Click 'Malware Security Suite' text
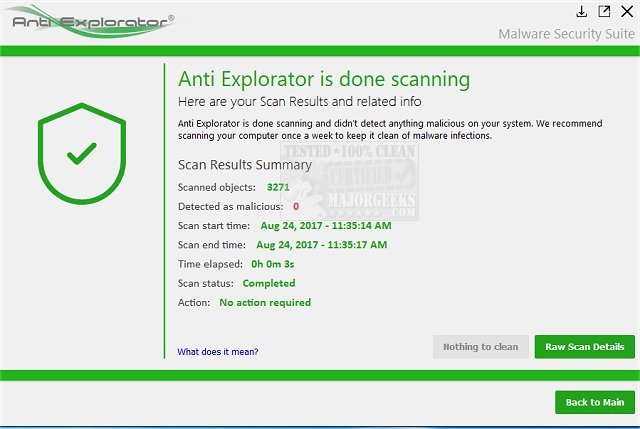 [x=567, y=34]
